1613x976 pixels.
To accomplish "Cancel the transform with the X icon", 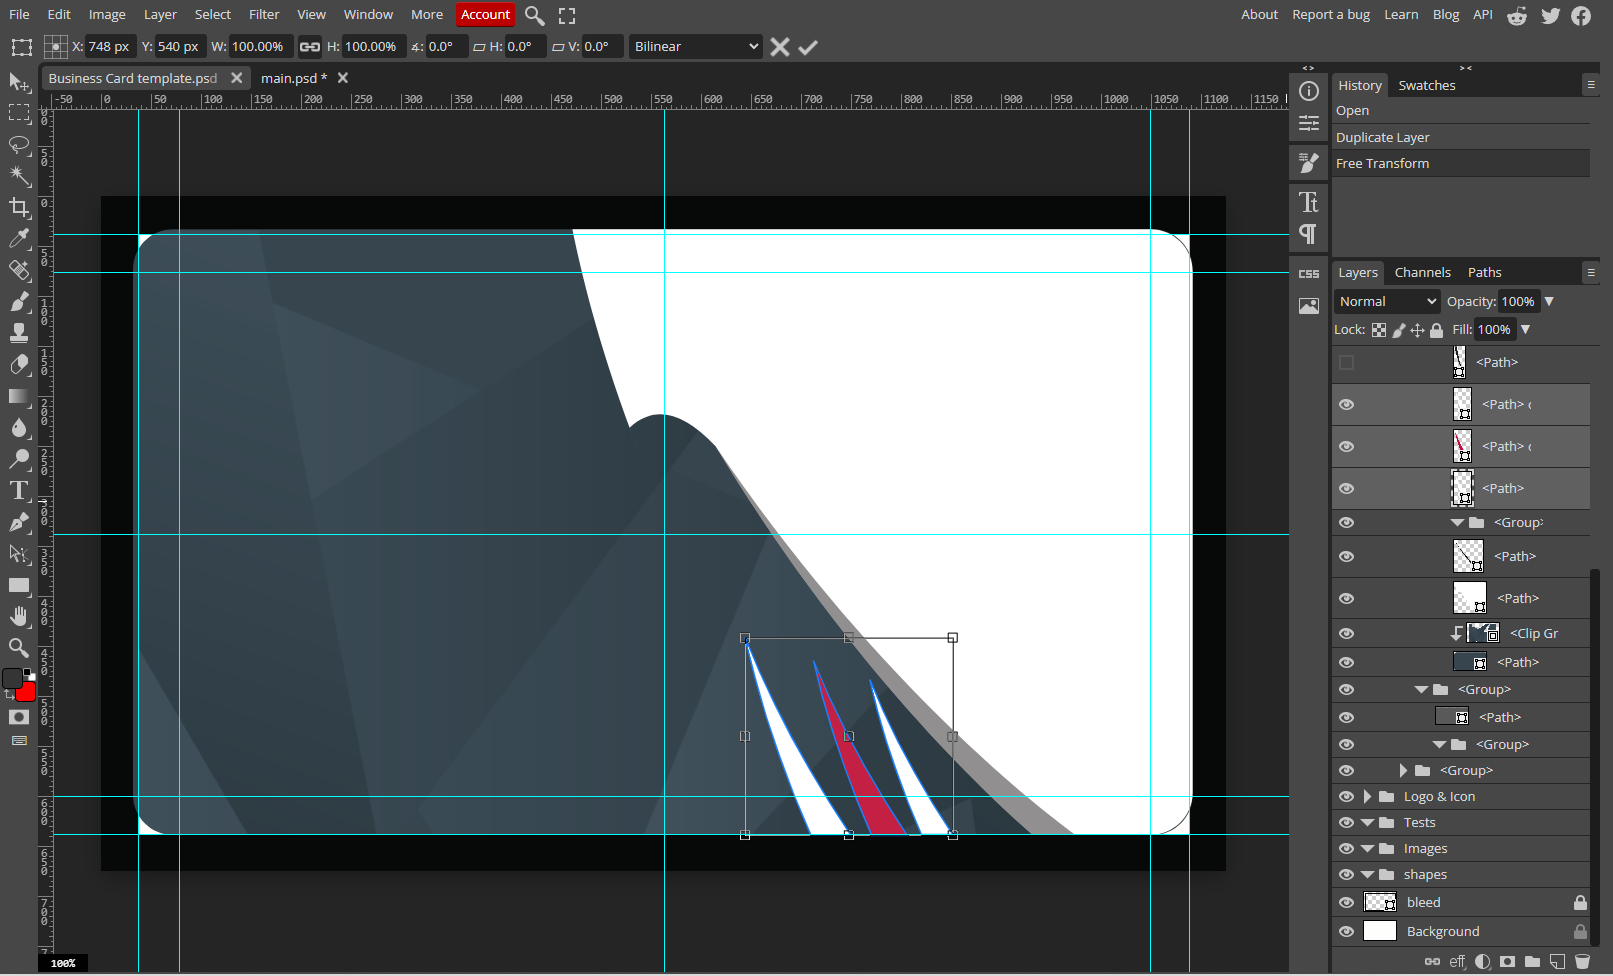I will [x=780, y=47].
